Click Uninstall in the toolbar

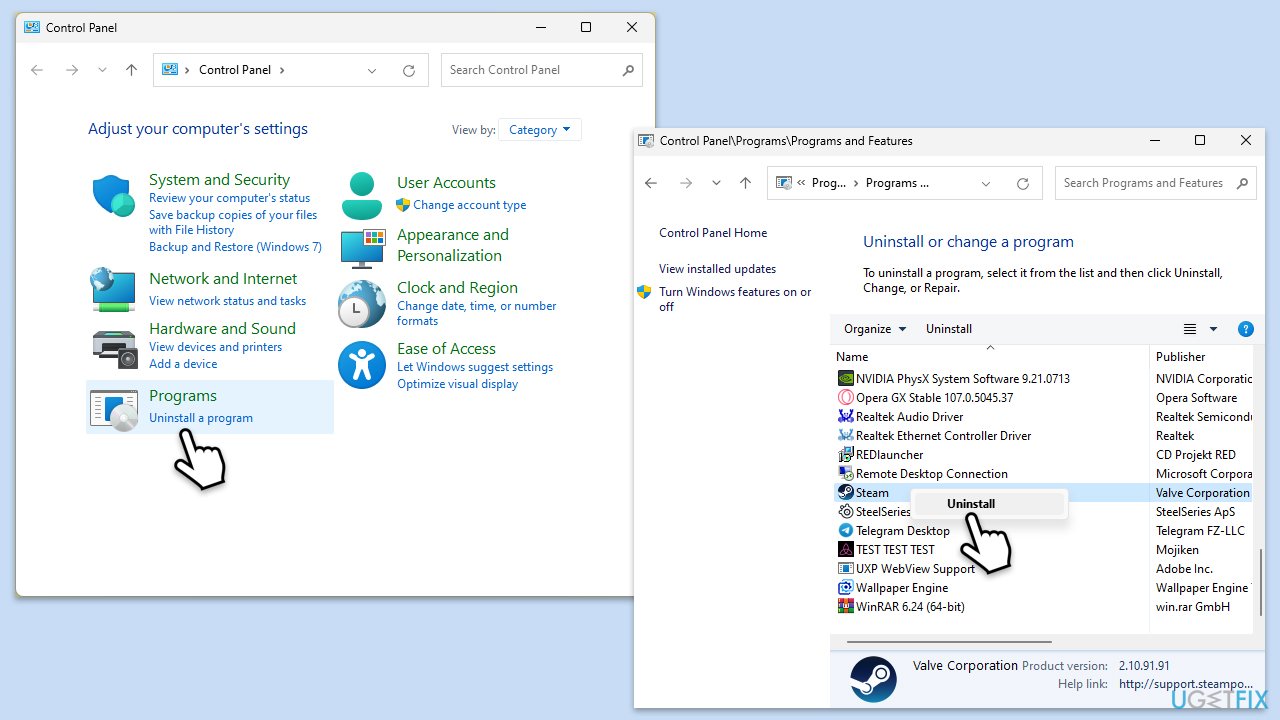click(949, 329)
